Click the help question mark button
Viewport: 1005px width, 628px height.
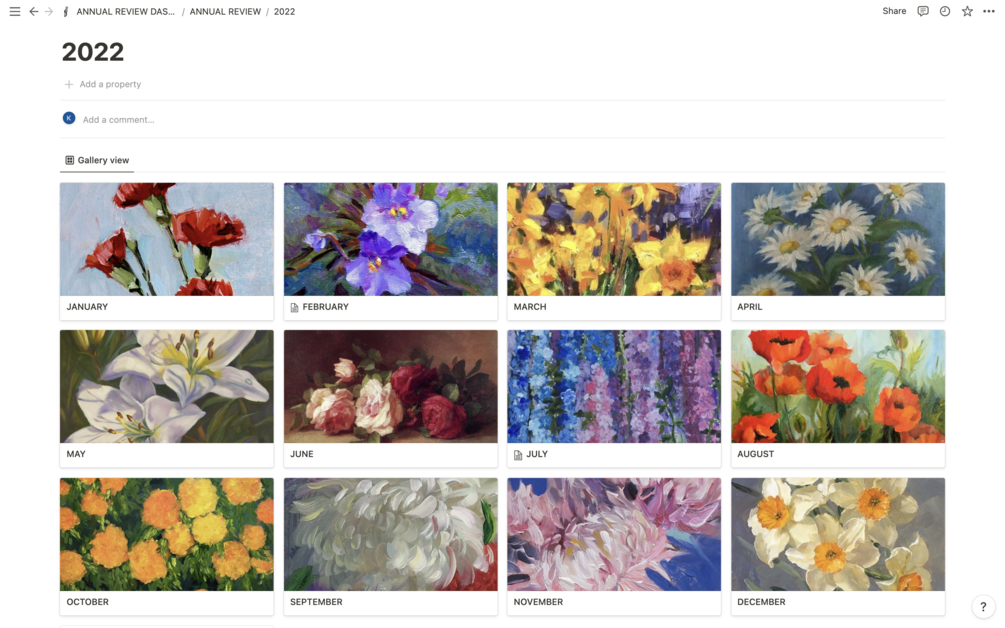[983, 606]
